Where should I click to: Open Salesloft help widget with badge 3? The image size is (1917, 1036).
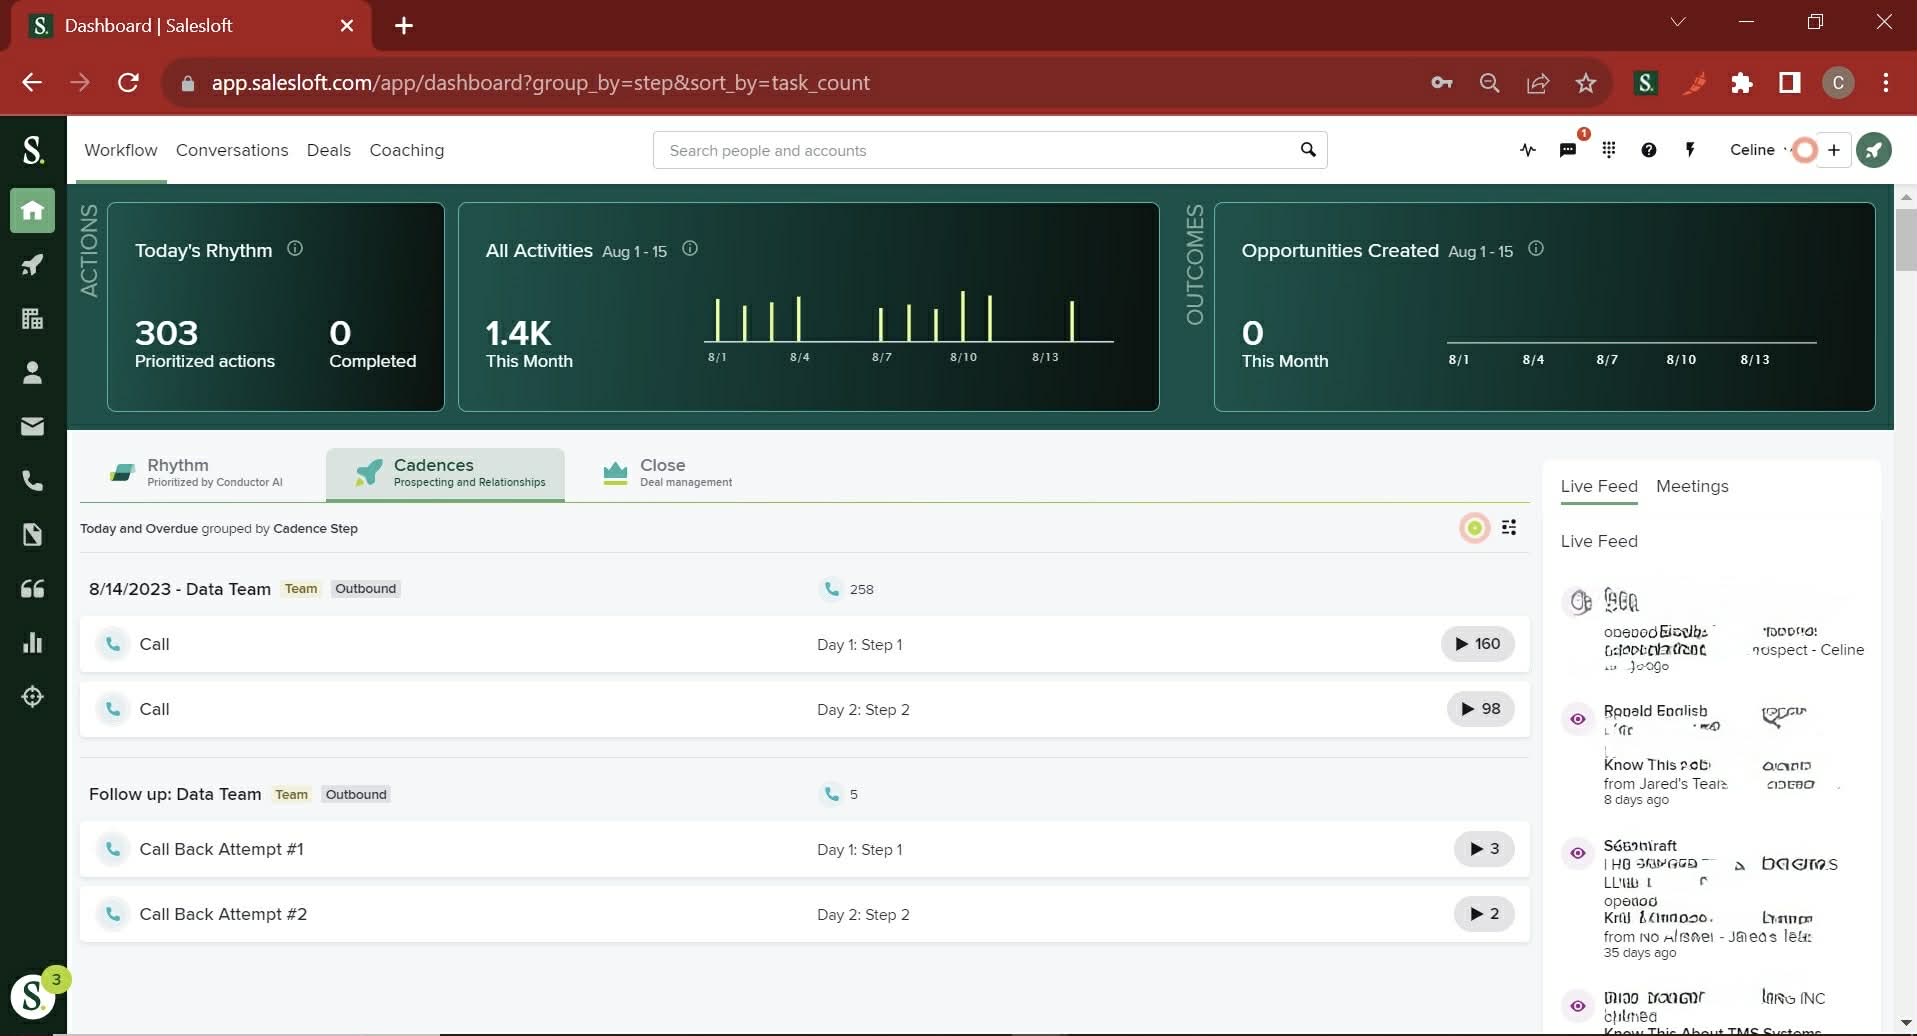point(34,996)
